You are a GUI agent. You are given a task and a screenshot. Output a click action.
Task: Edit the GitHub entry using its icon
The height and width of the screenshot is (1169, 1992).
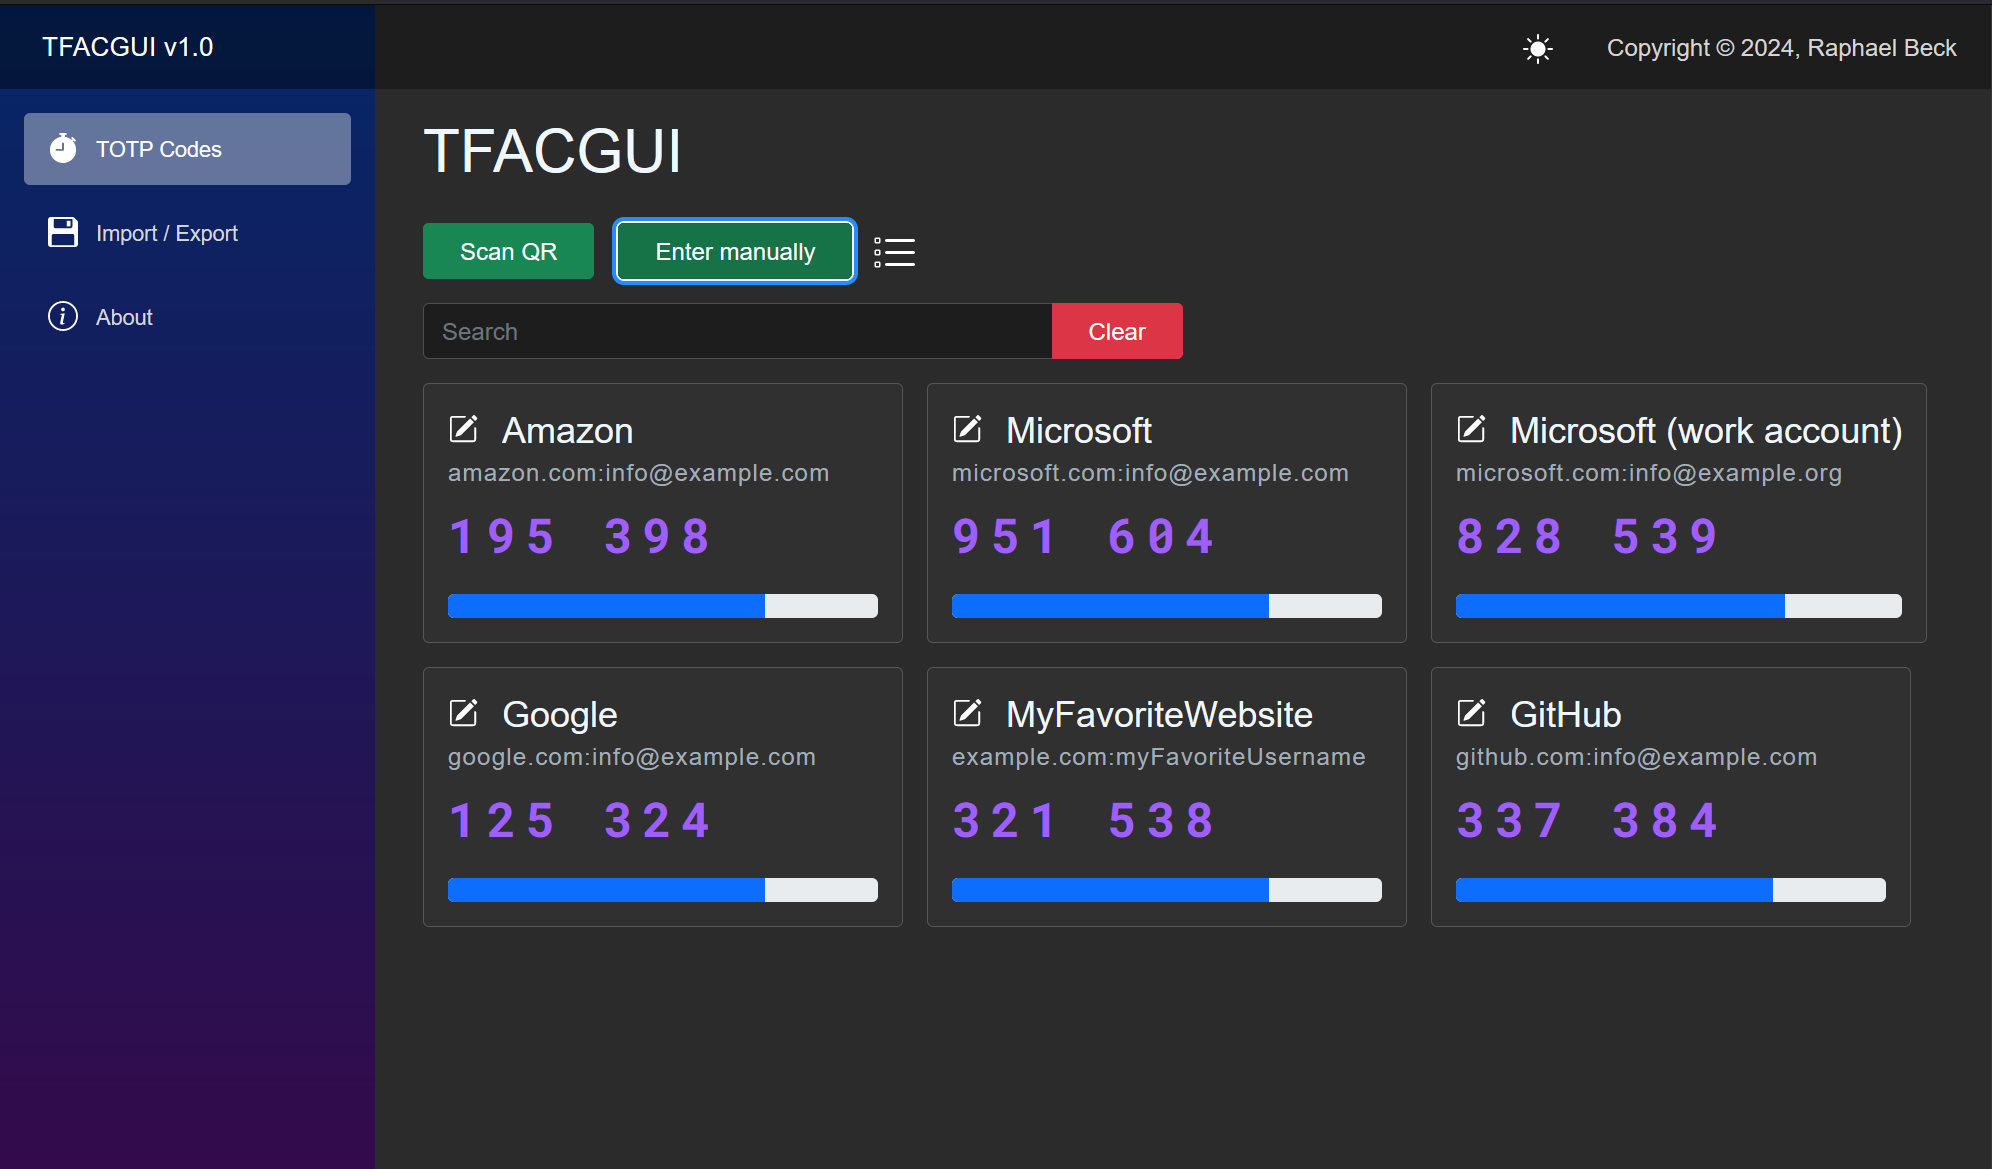coord(1471,713)
